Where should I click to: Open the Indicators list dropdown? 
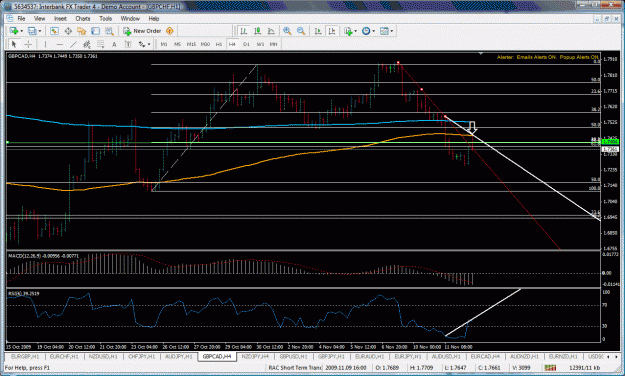coord(350,31)
